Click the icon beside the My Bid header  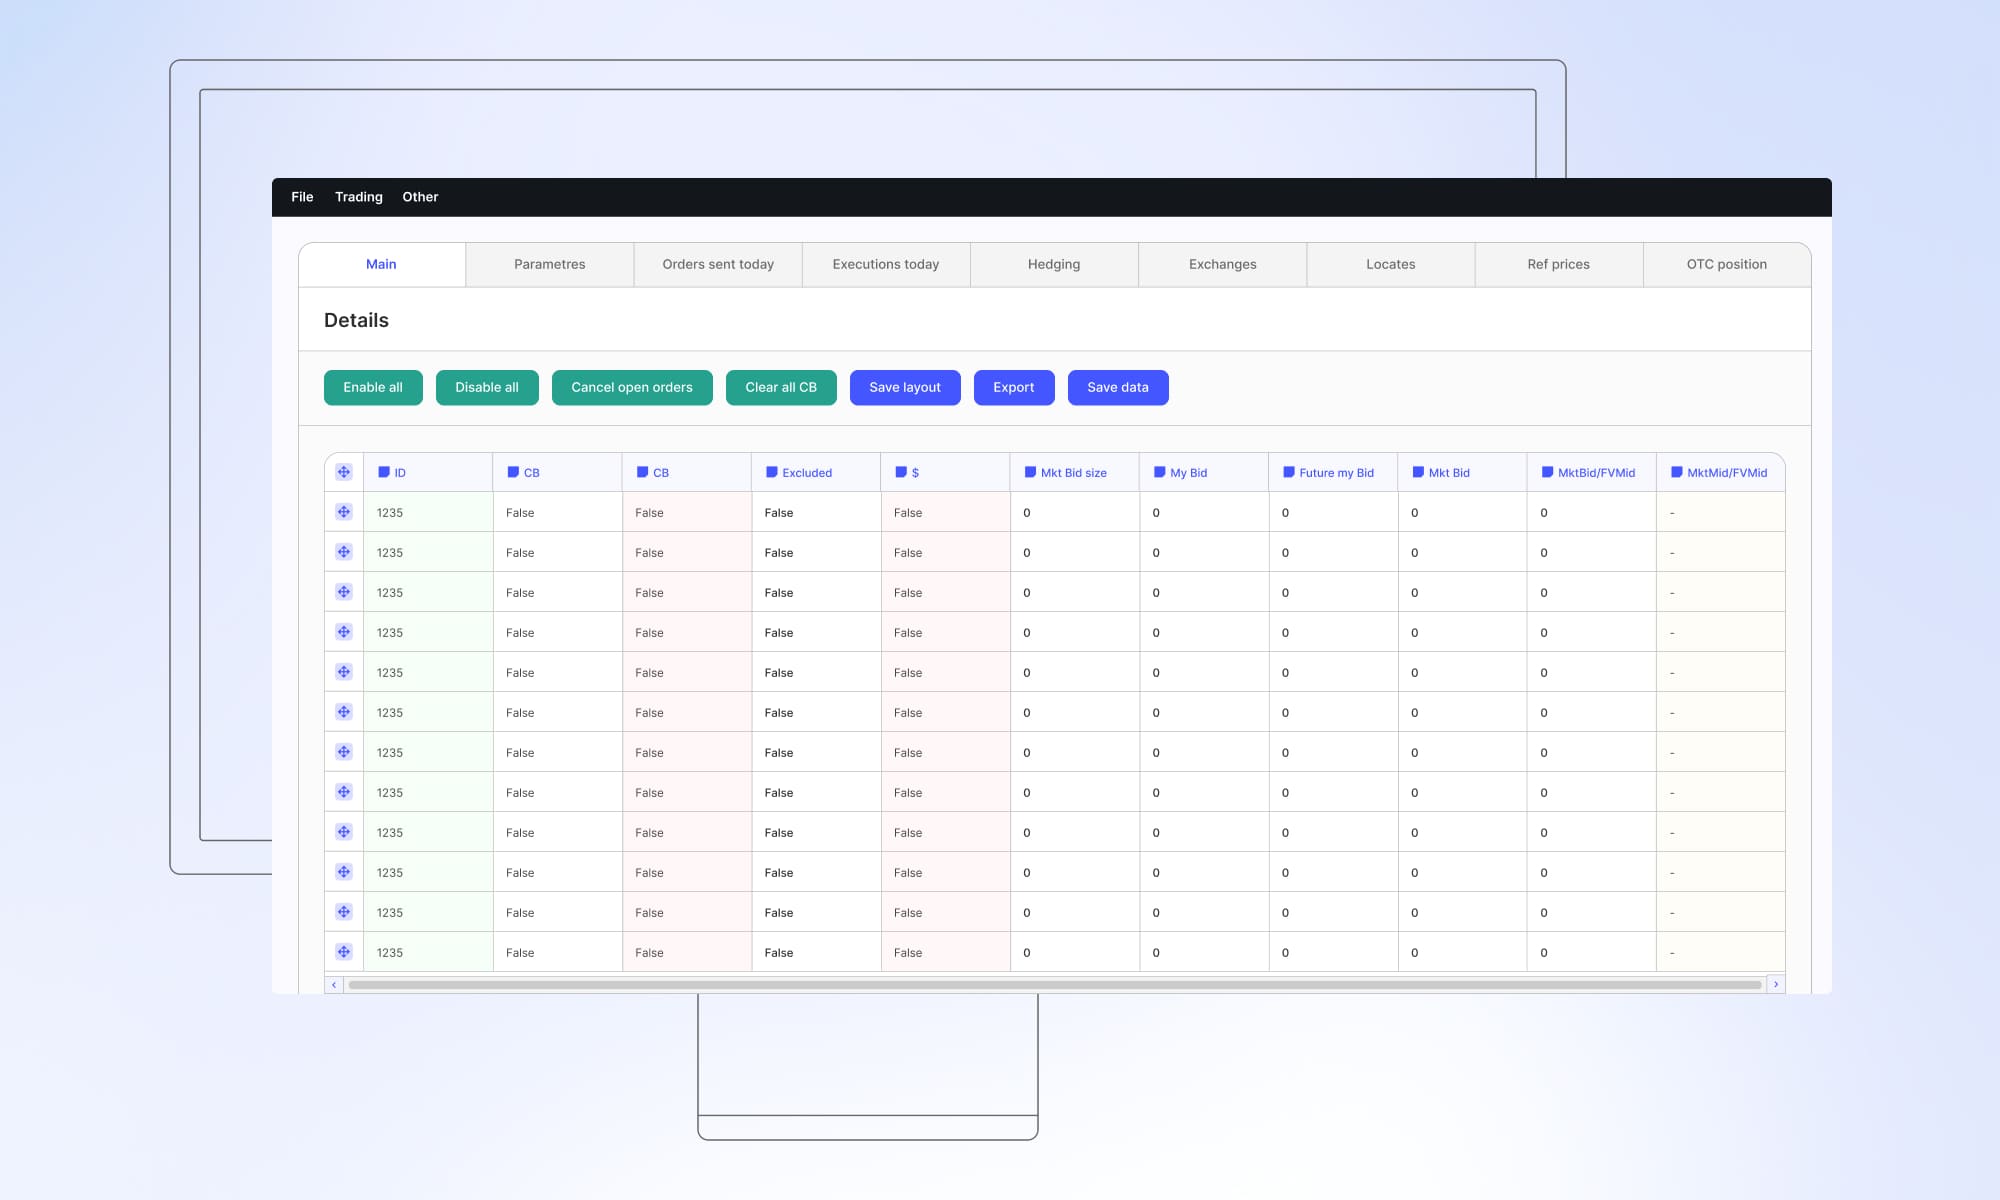pos(1160,472)
